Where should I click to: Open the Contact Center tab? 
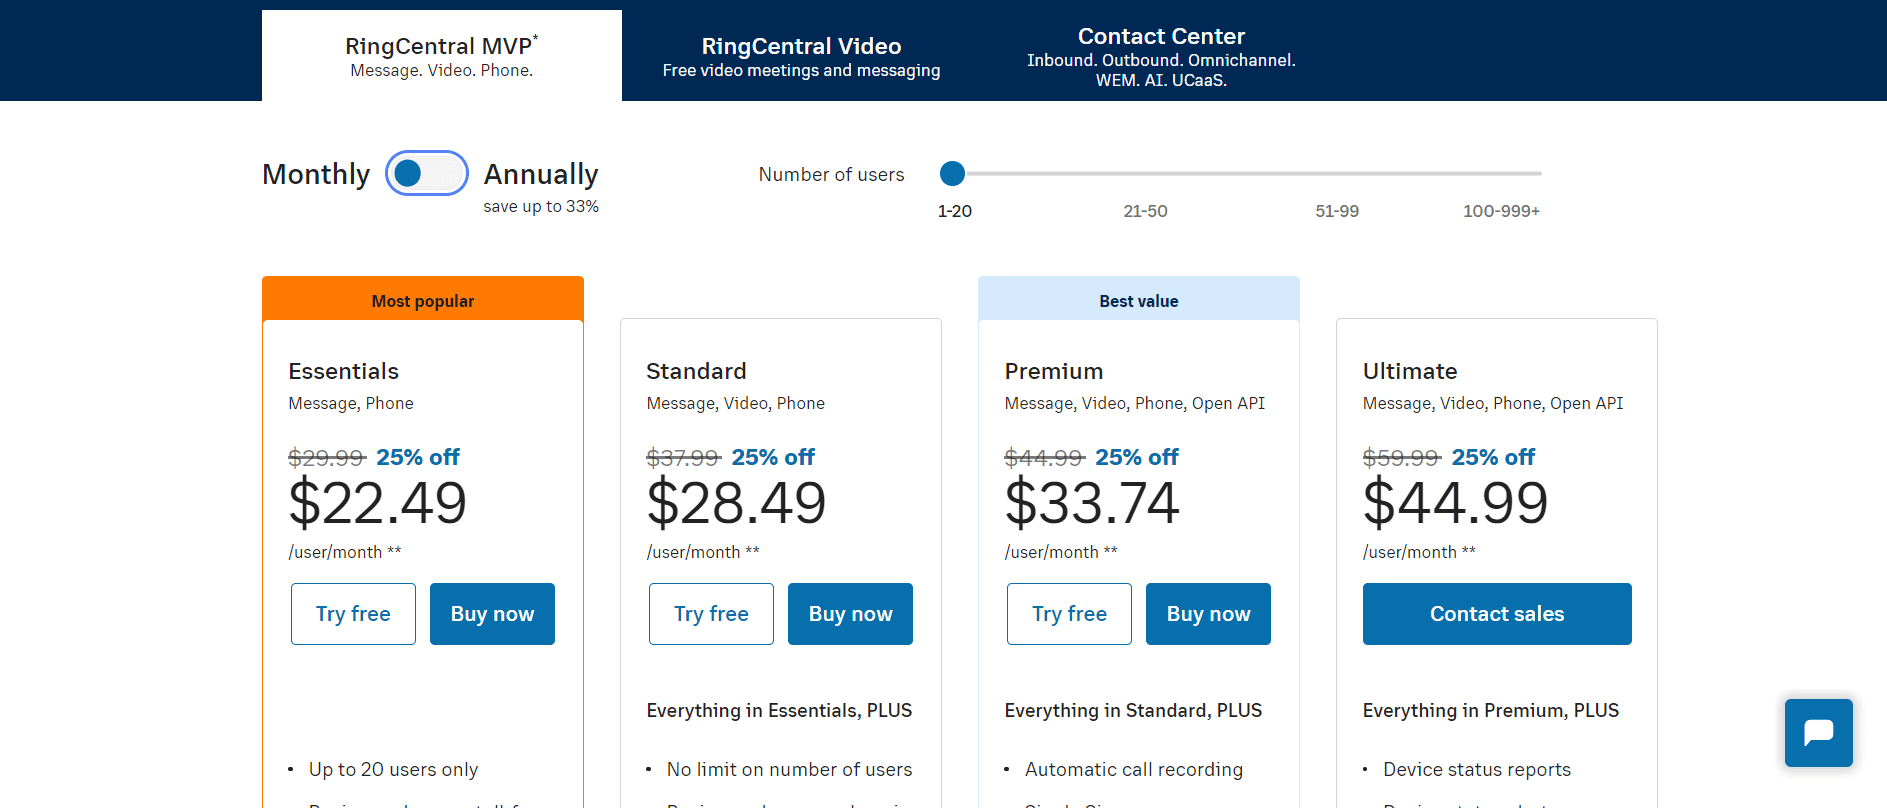tap(1161, 56)
